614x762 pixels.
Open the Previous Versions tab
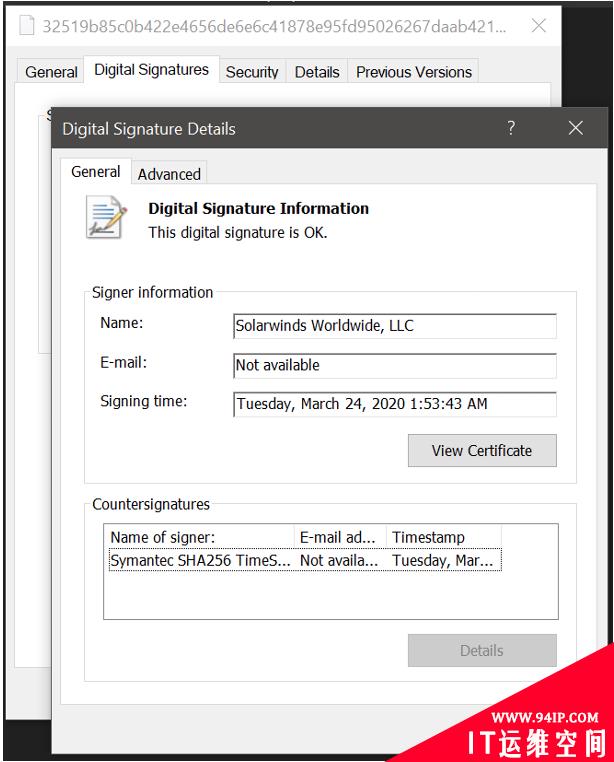(x=414, y=72)
